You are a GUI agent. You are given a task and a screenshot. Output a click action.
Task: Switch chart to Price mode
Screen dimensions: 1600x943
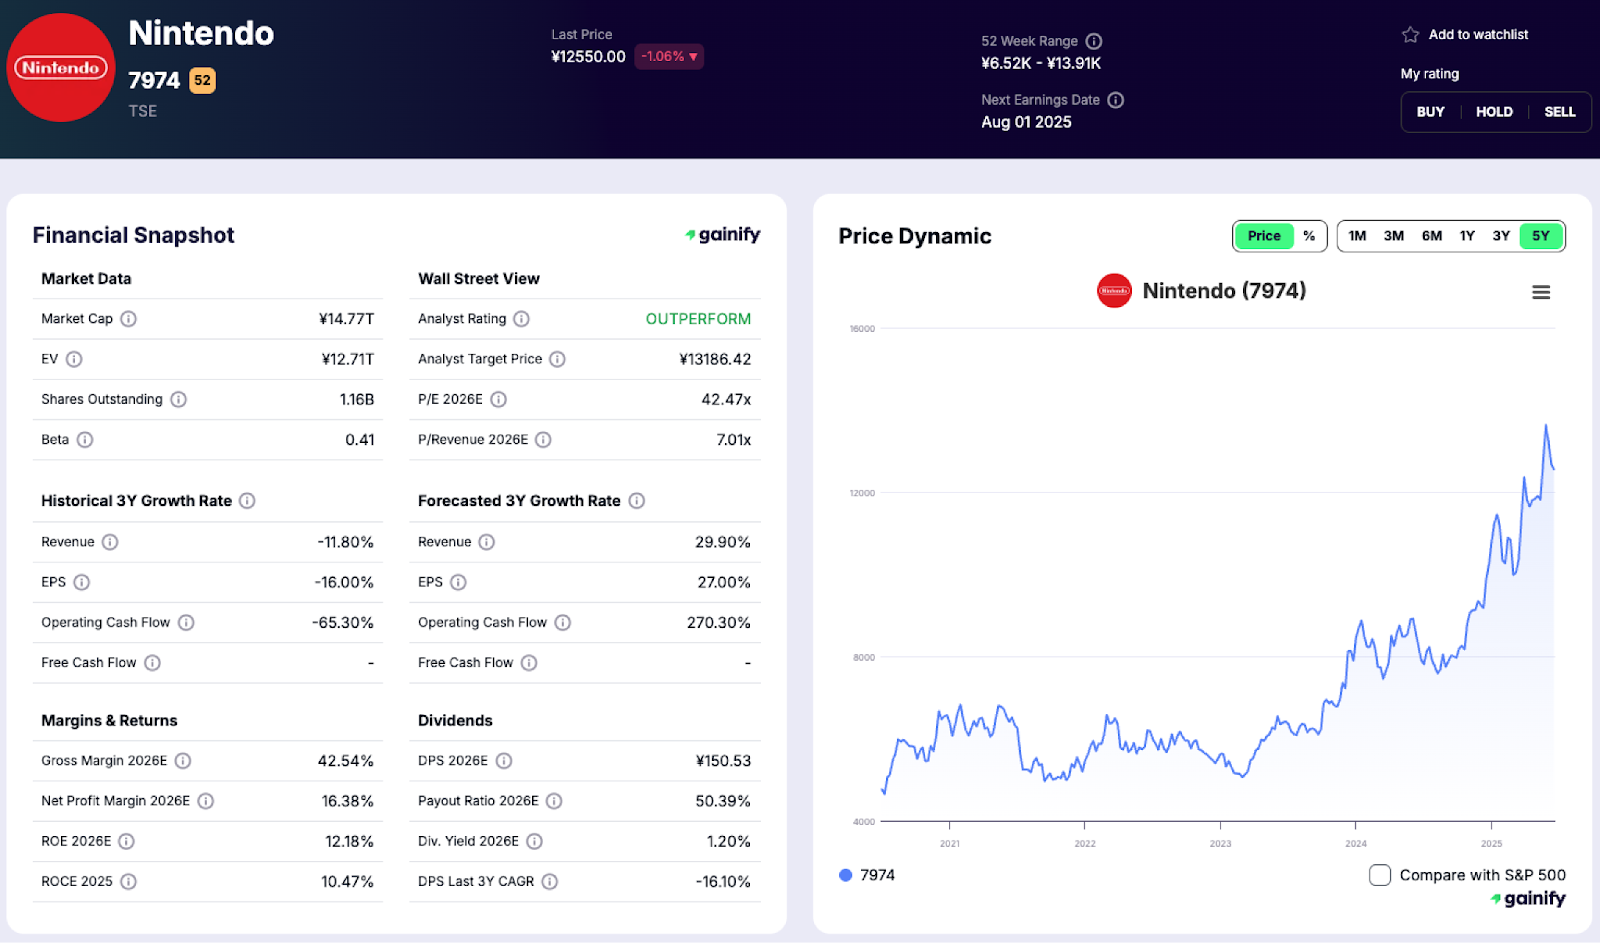click(1264, 236)
